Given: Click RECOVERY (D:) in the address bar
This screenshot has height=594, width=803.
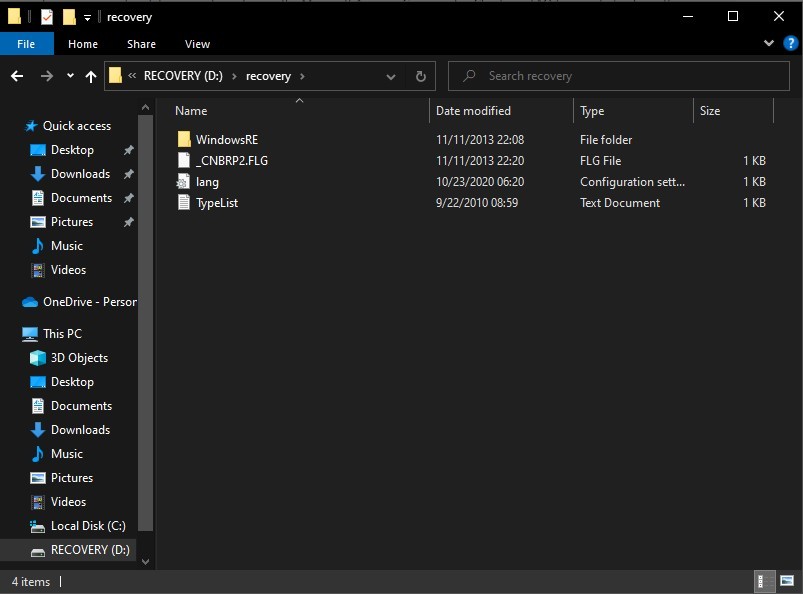Looking at the screenshot, I should click(183, 76).
